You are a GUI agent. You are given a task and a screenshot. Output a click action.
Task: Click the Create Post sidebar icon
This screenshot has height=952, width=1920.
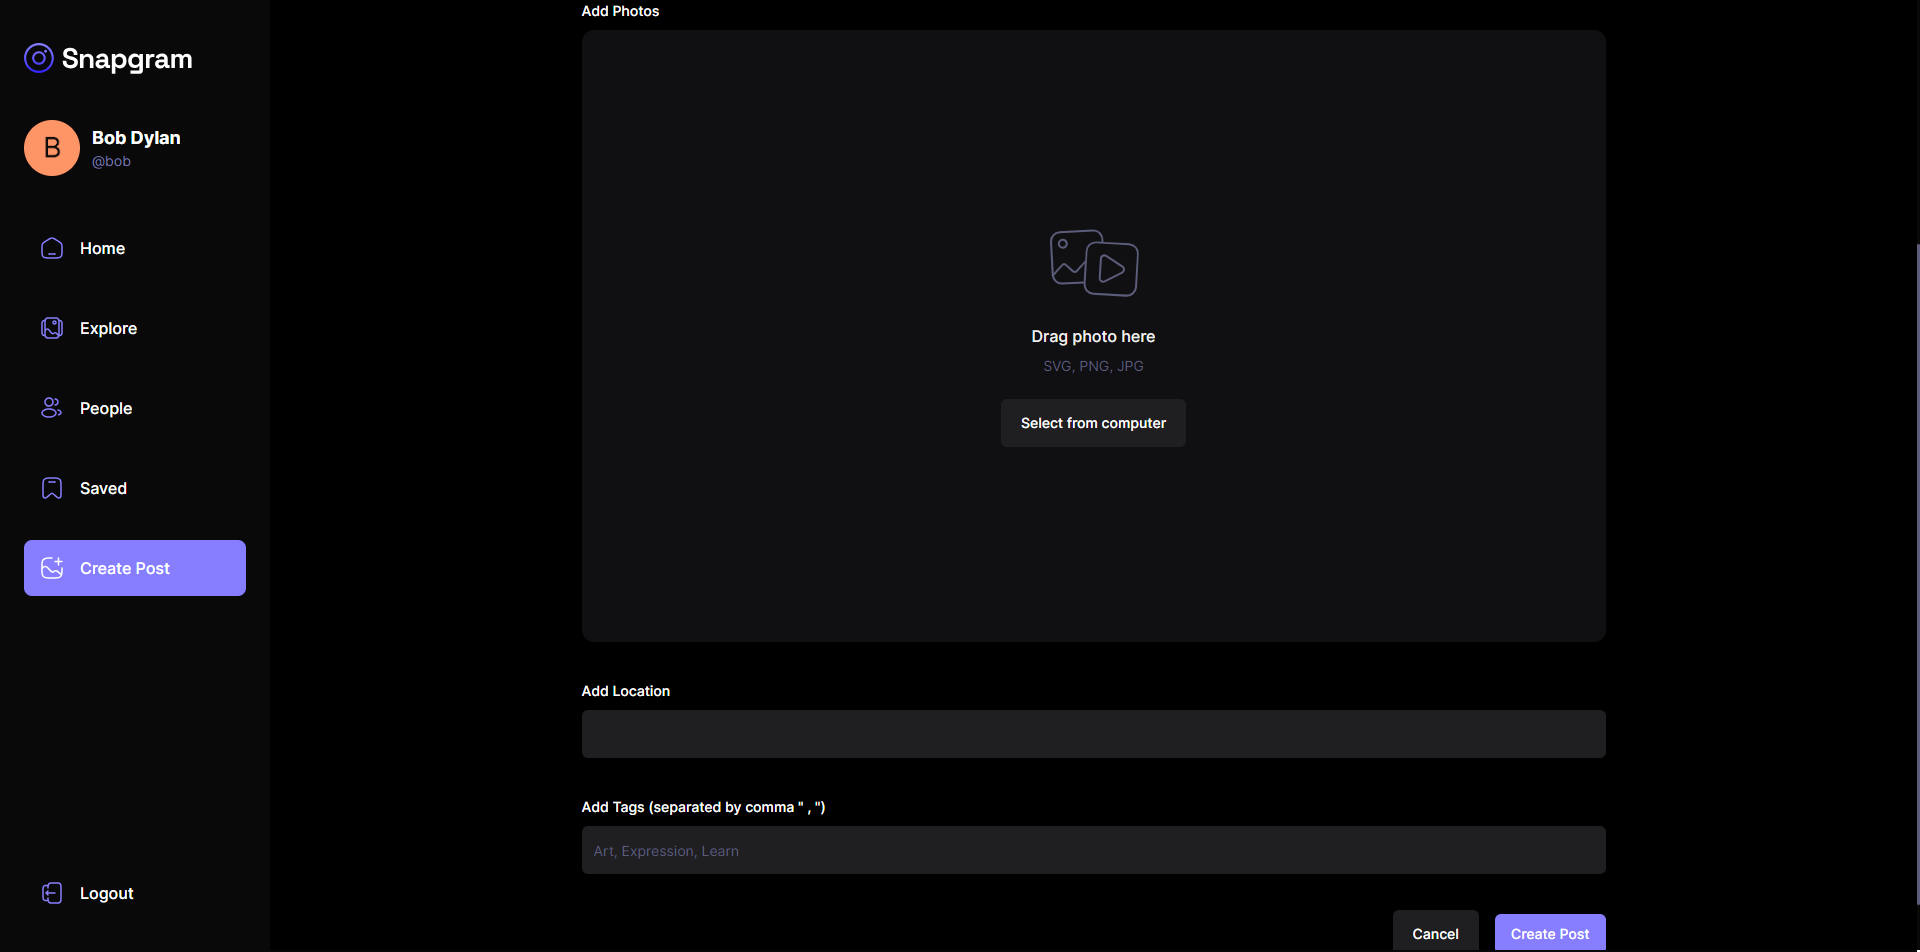pos(52,568)
